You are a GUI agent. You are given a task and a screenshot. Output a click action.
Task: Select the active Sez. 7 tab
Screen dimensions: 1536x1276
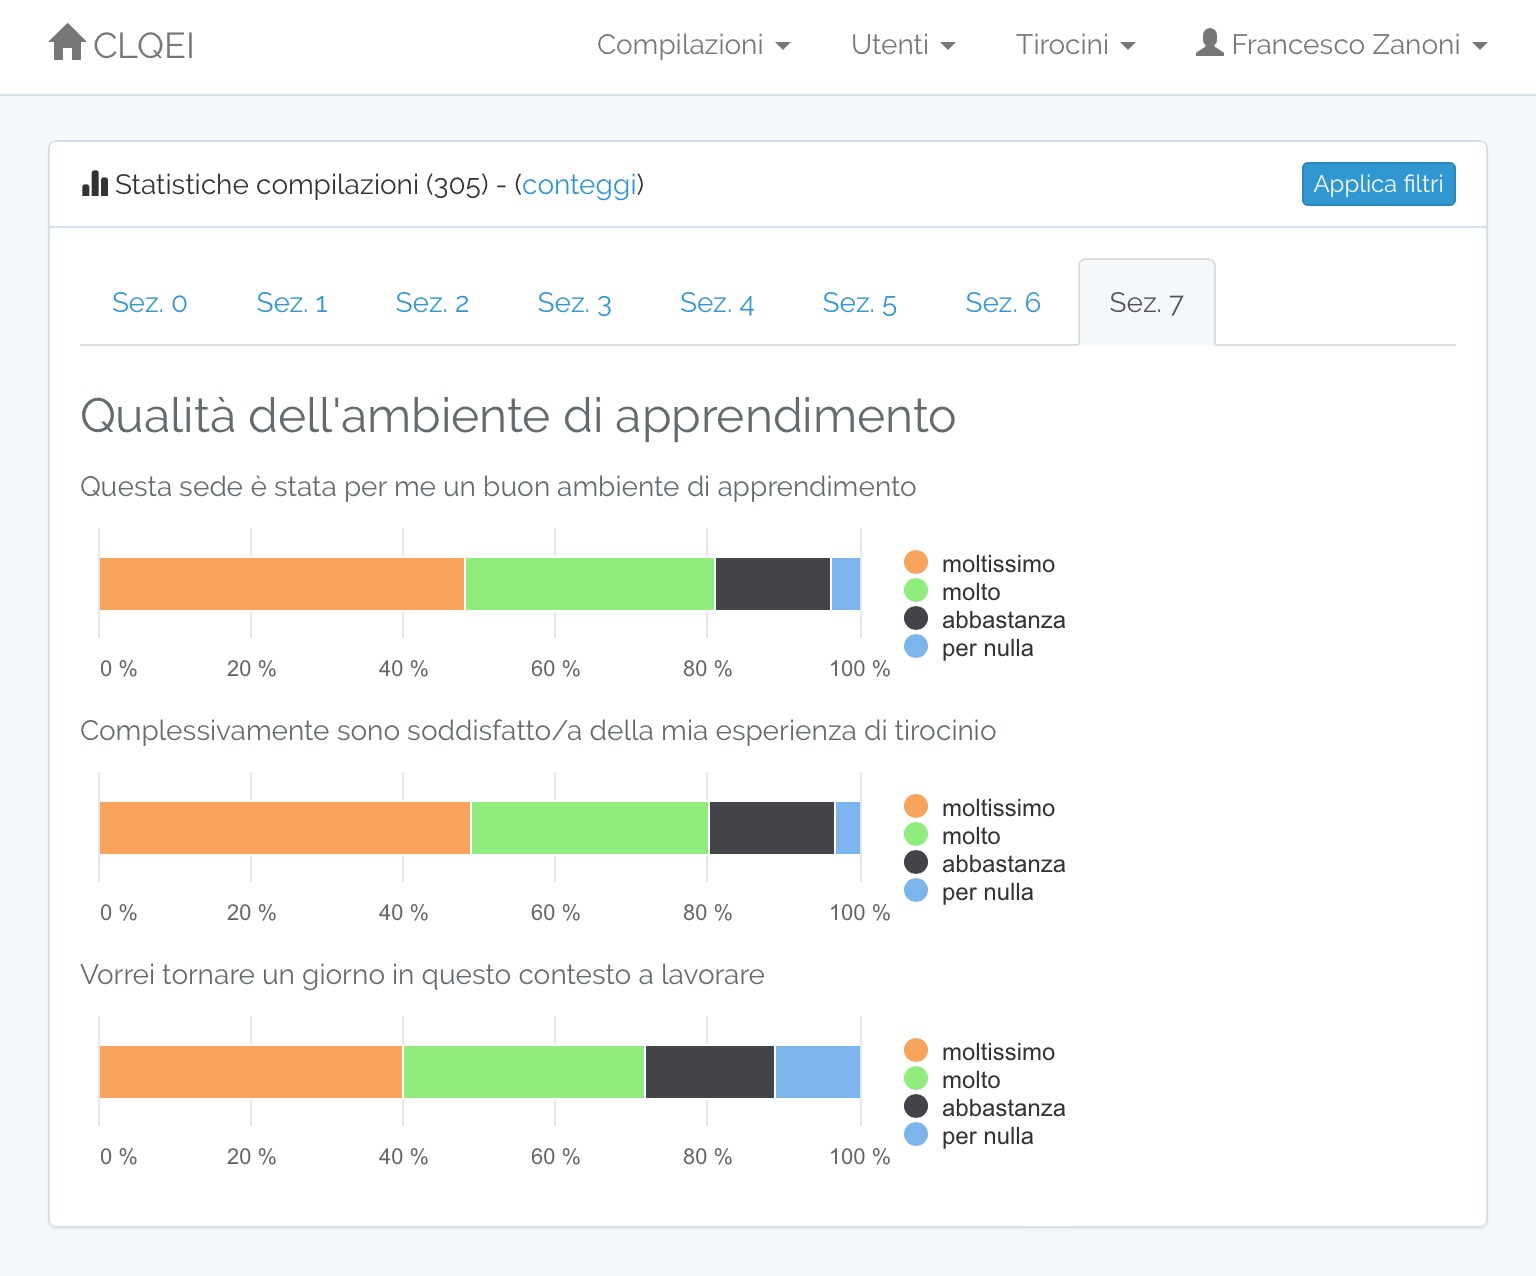(x=1147, y=302)
